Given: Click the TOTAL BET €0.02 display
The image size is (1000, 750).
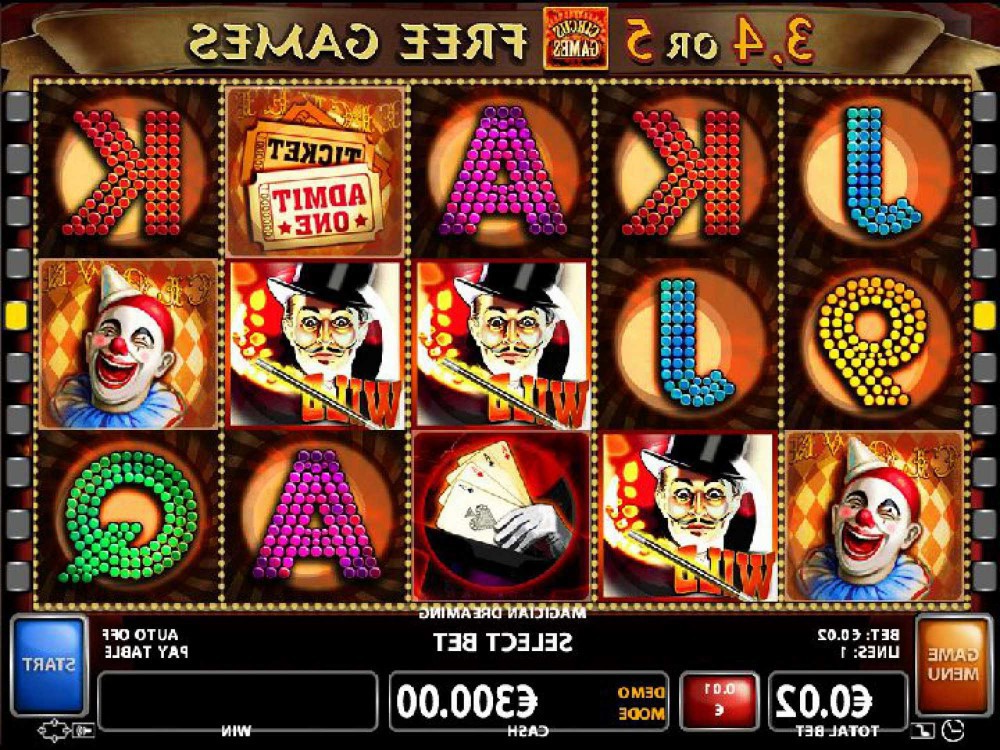Looking at the screenshot, I should click(x=837, y=700).
